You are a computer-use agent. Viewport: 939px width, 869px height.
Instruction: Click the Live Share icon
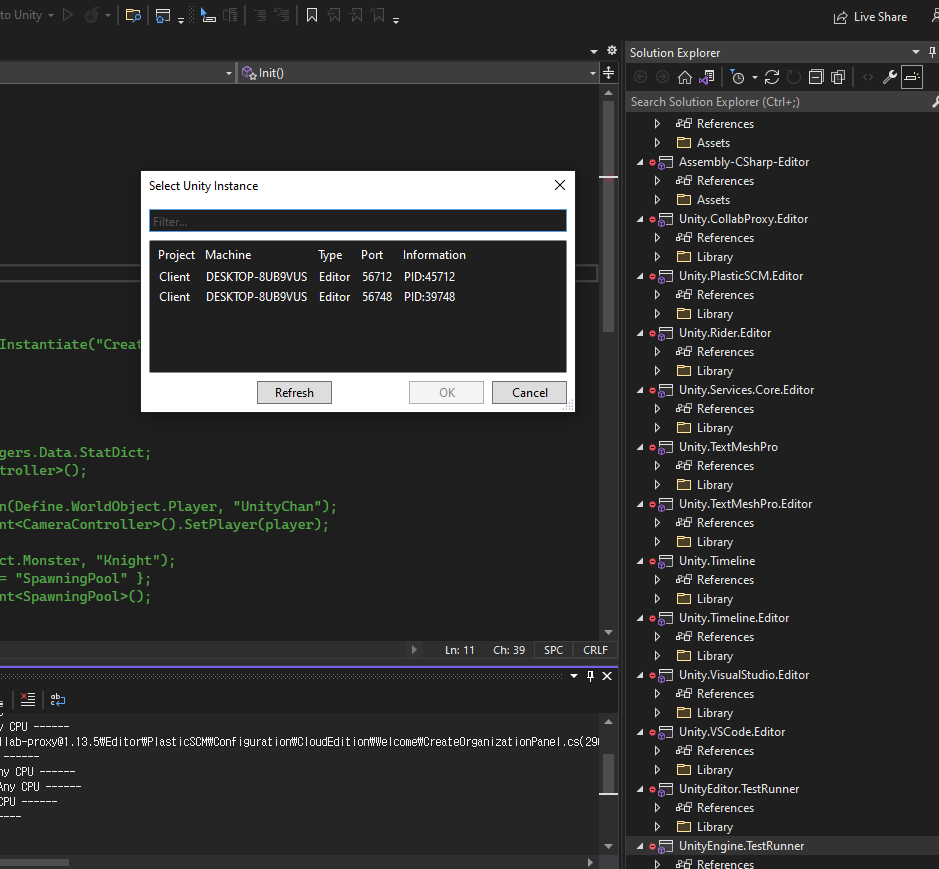(x=841, y=17)
